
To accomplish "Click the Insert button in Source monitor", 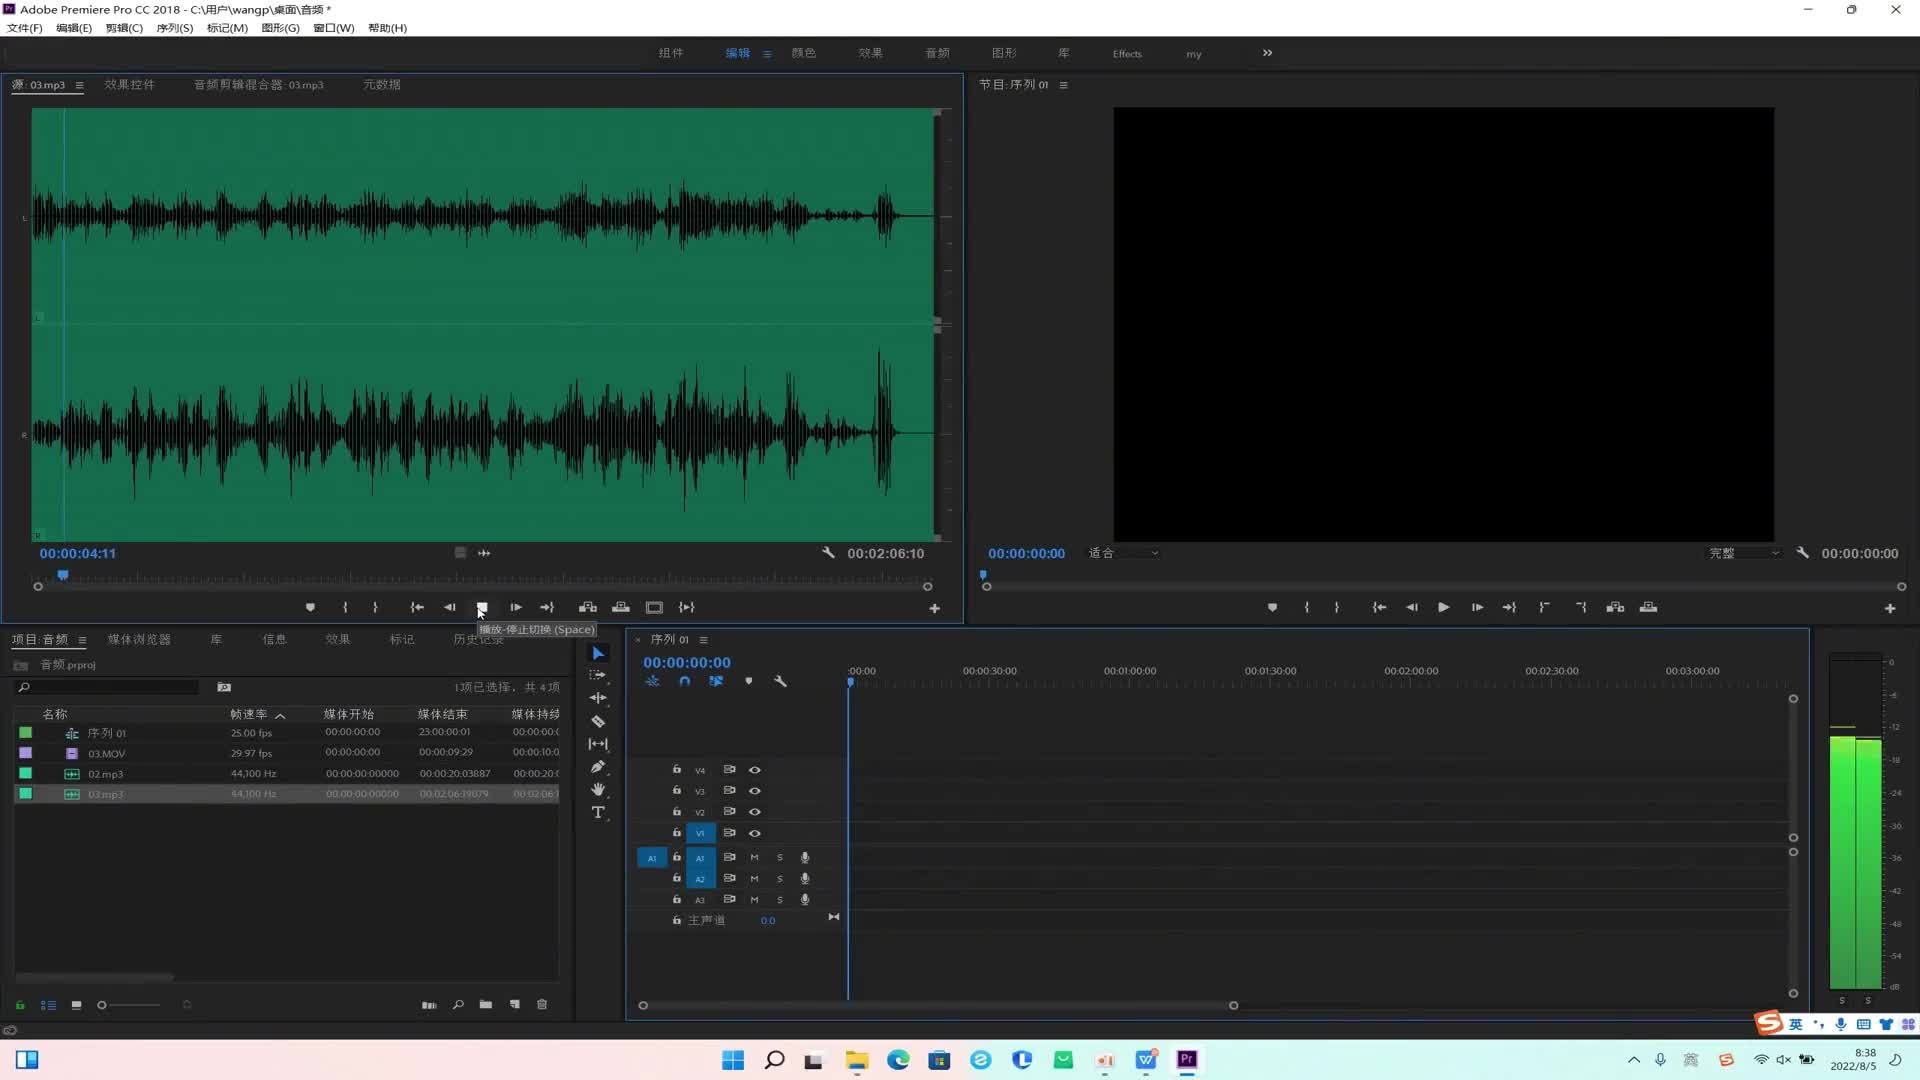I will [588, 607].
